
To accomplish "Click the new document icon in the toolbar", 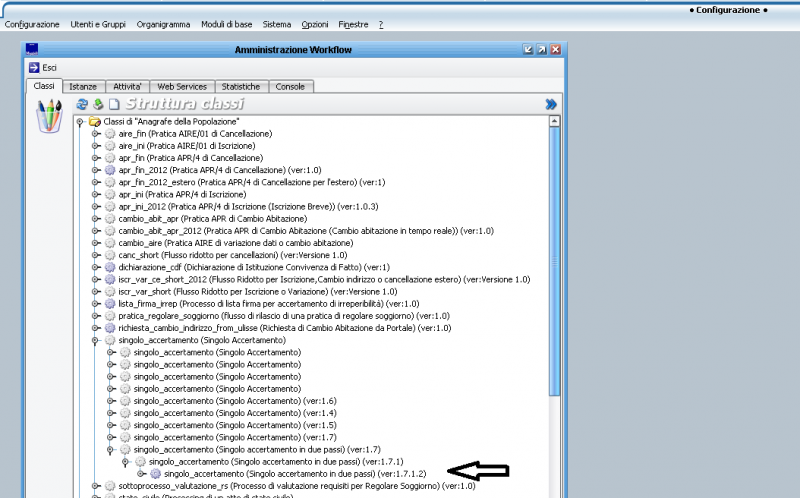I will click(114, 104).
